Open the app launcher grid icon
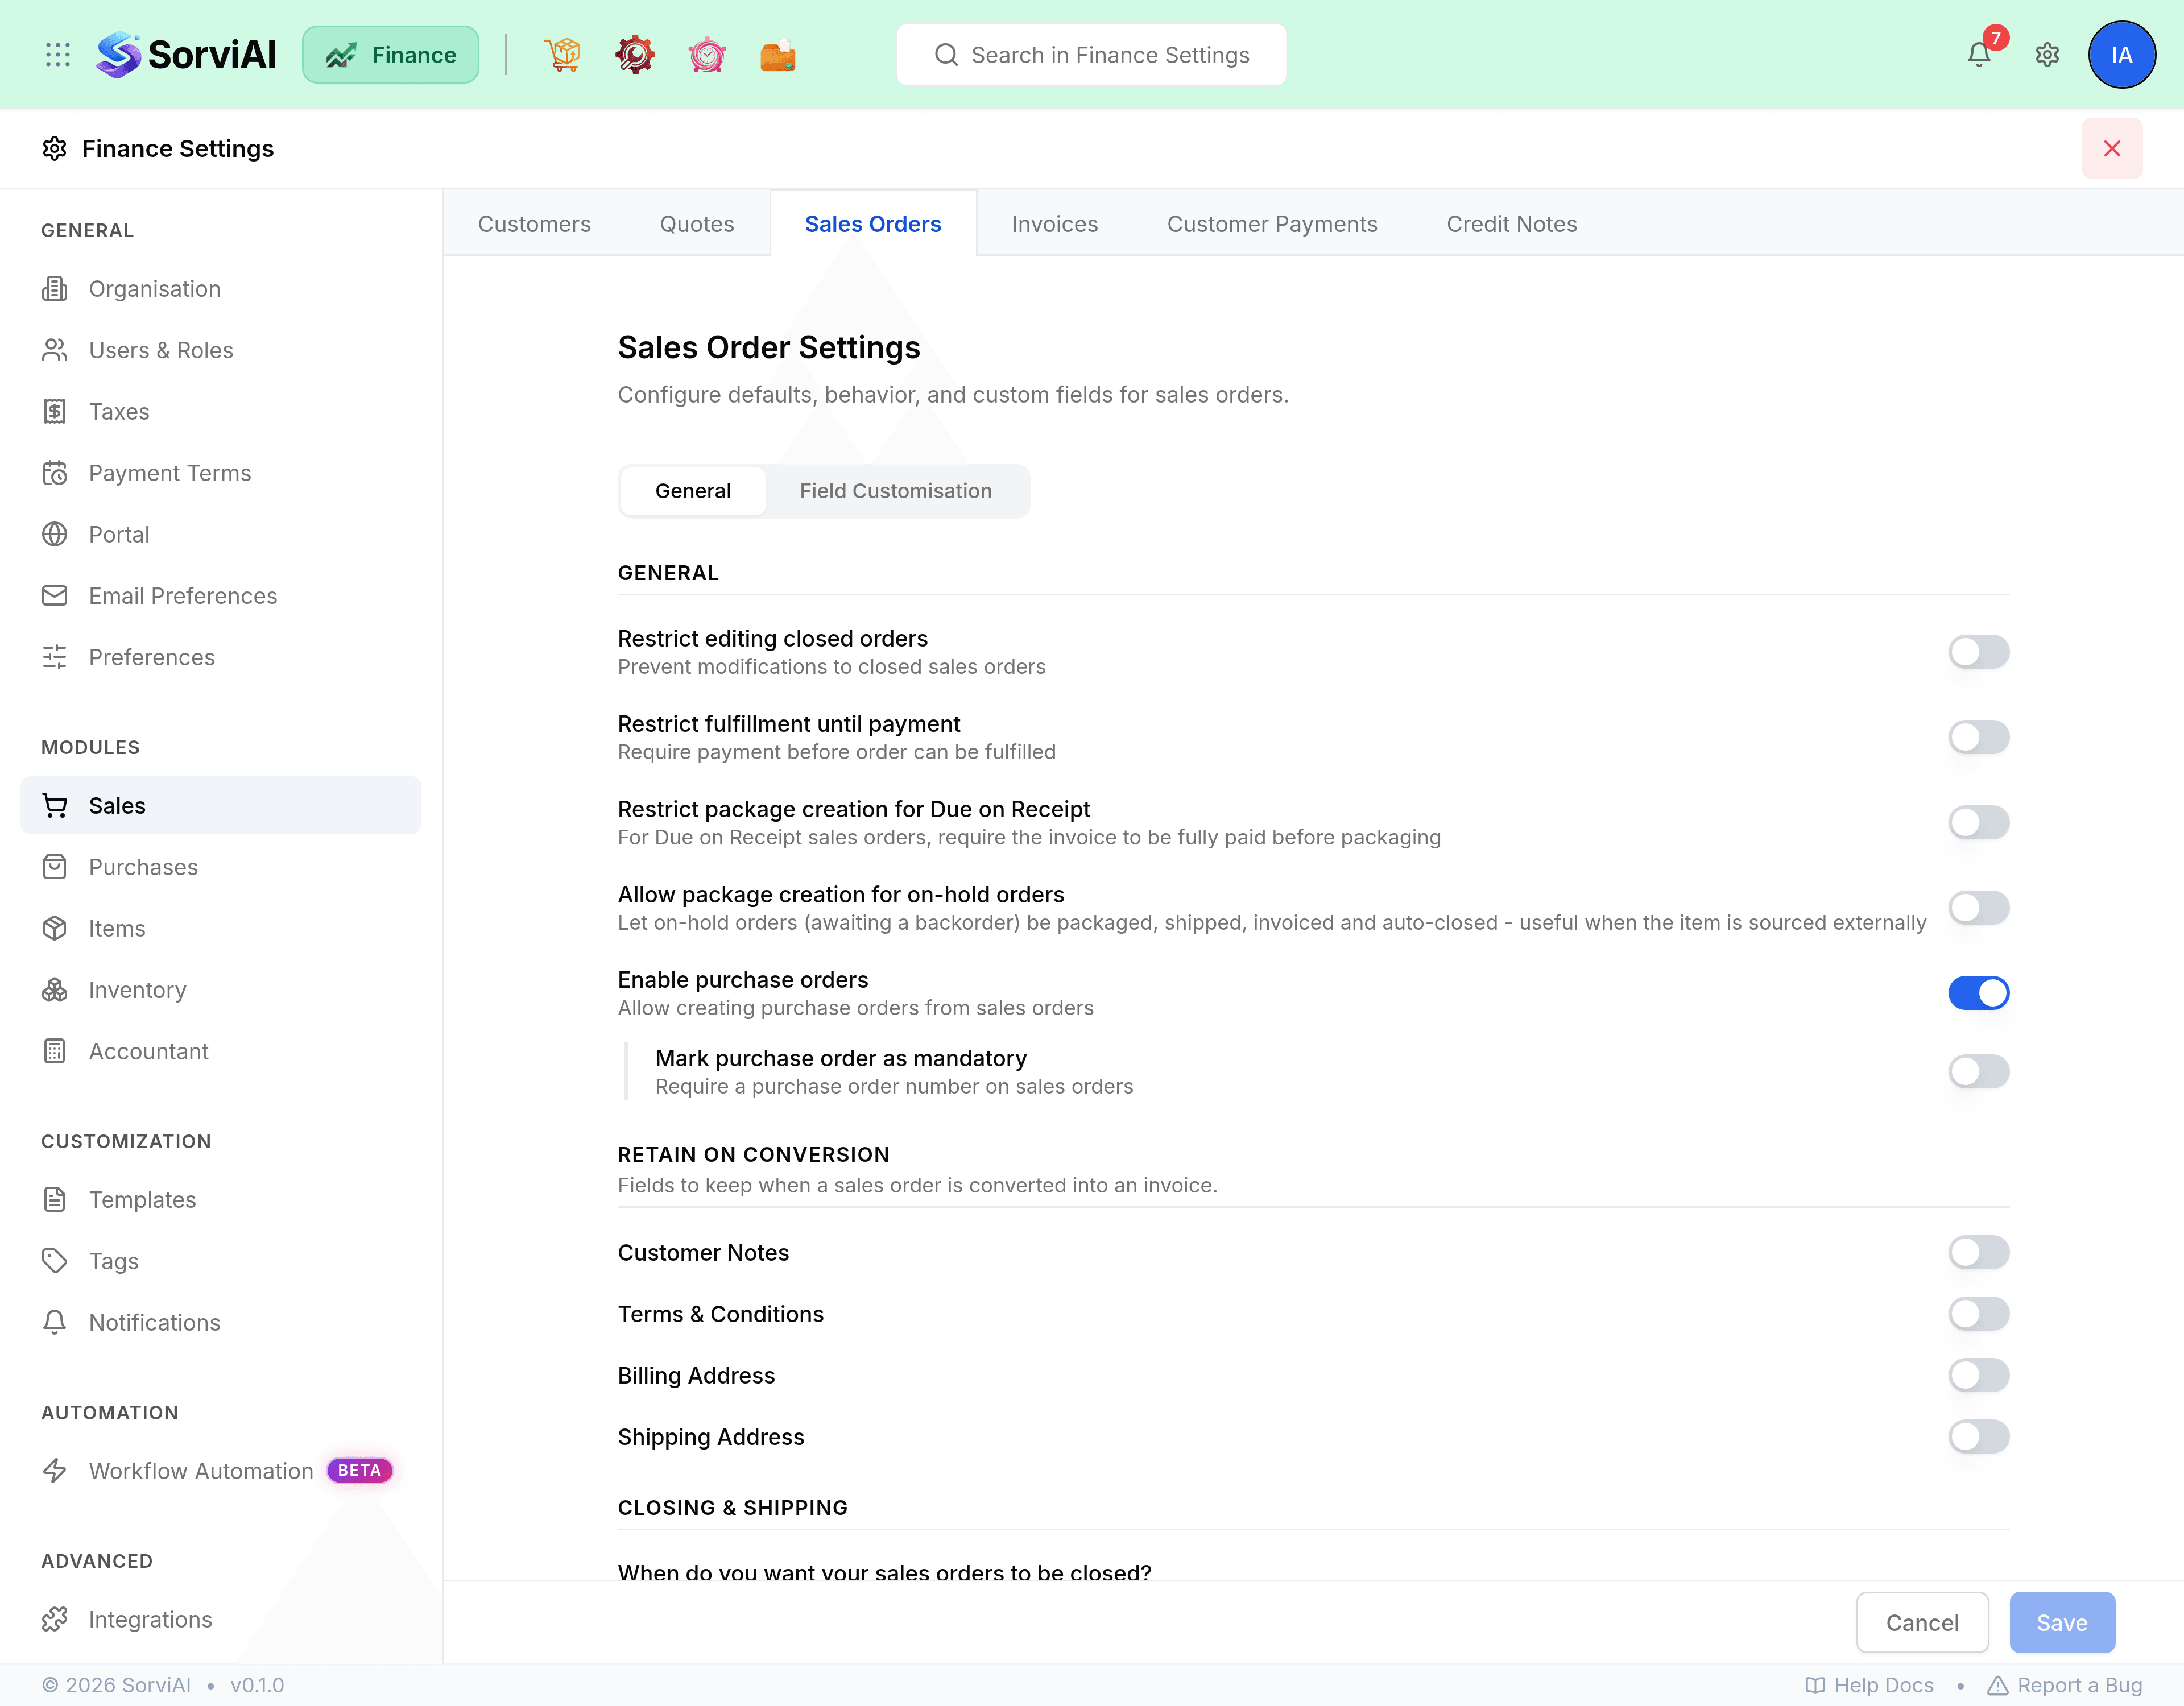 [x=57, y=55]
